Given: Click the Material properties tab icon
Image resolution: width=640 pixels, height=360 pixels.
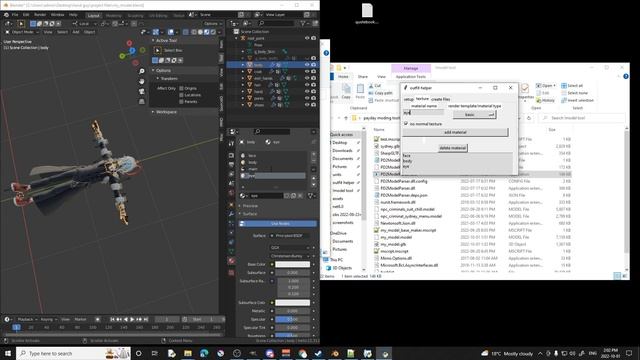Looking at the screenshot, I should click(x=231, y=260).
